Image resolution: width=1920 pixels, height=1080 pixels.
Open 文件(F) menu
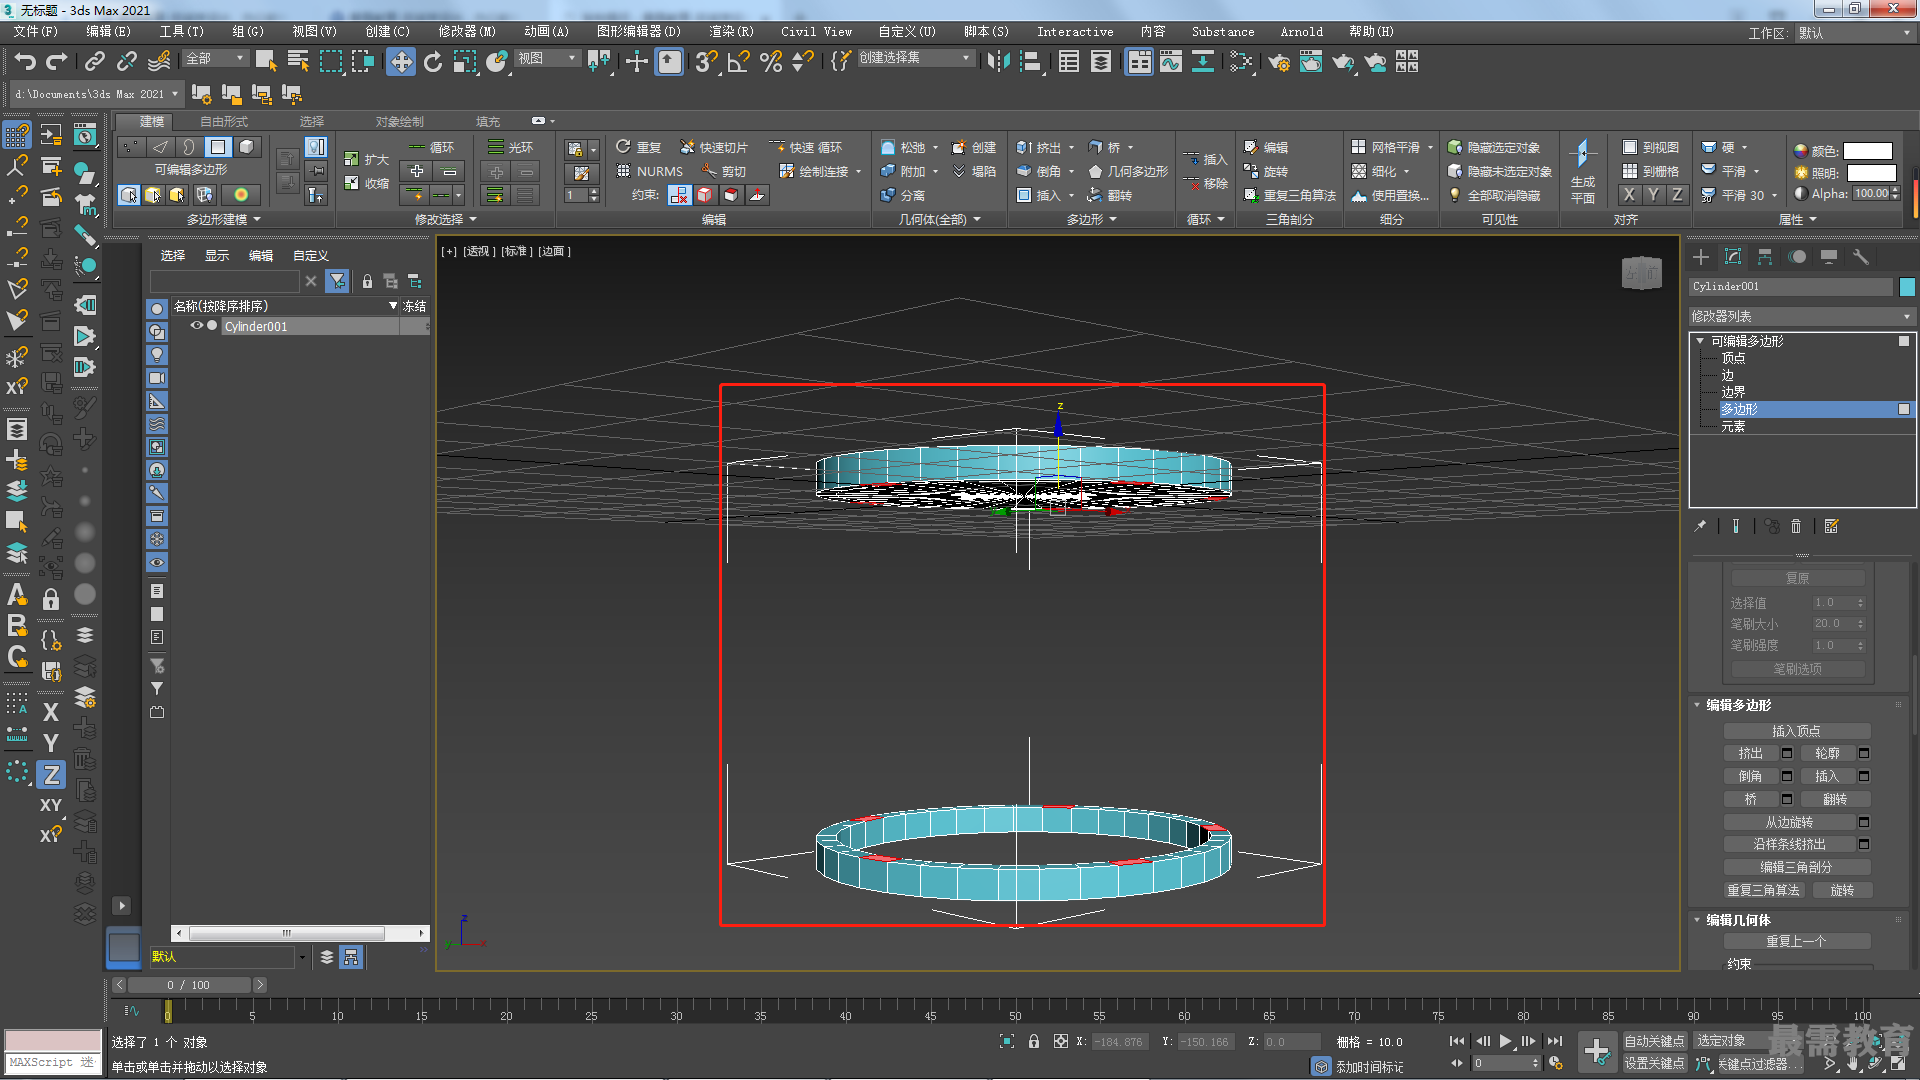[x=35, y=32]
